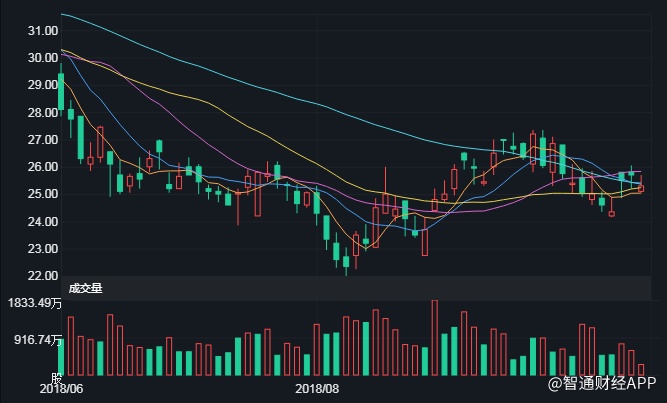Click the 股 unit label below volume axis

[56, 378]
